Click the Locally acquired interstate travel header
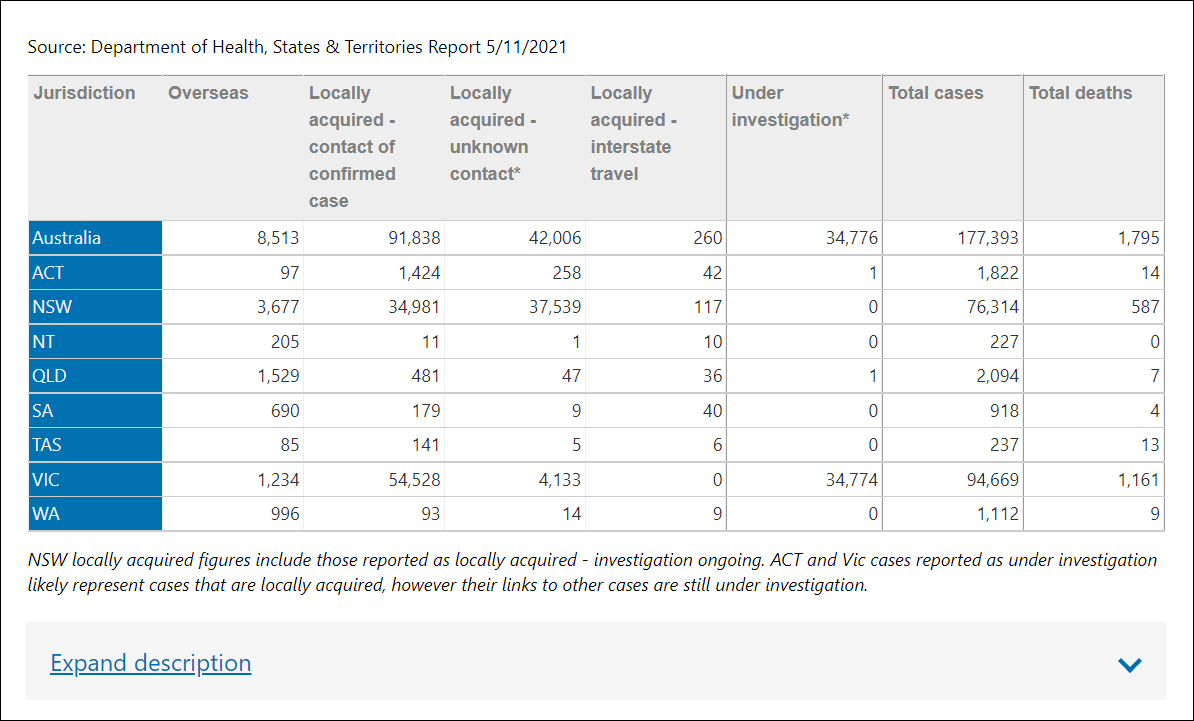1194x721 pixels. (634, 133)
